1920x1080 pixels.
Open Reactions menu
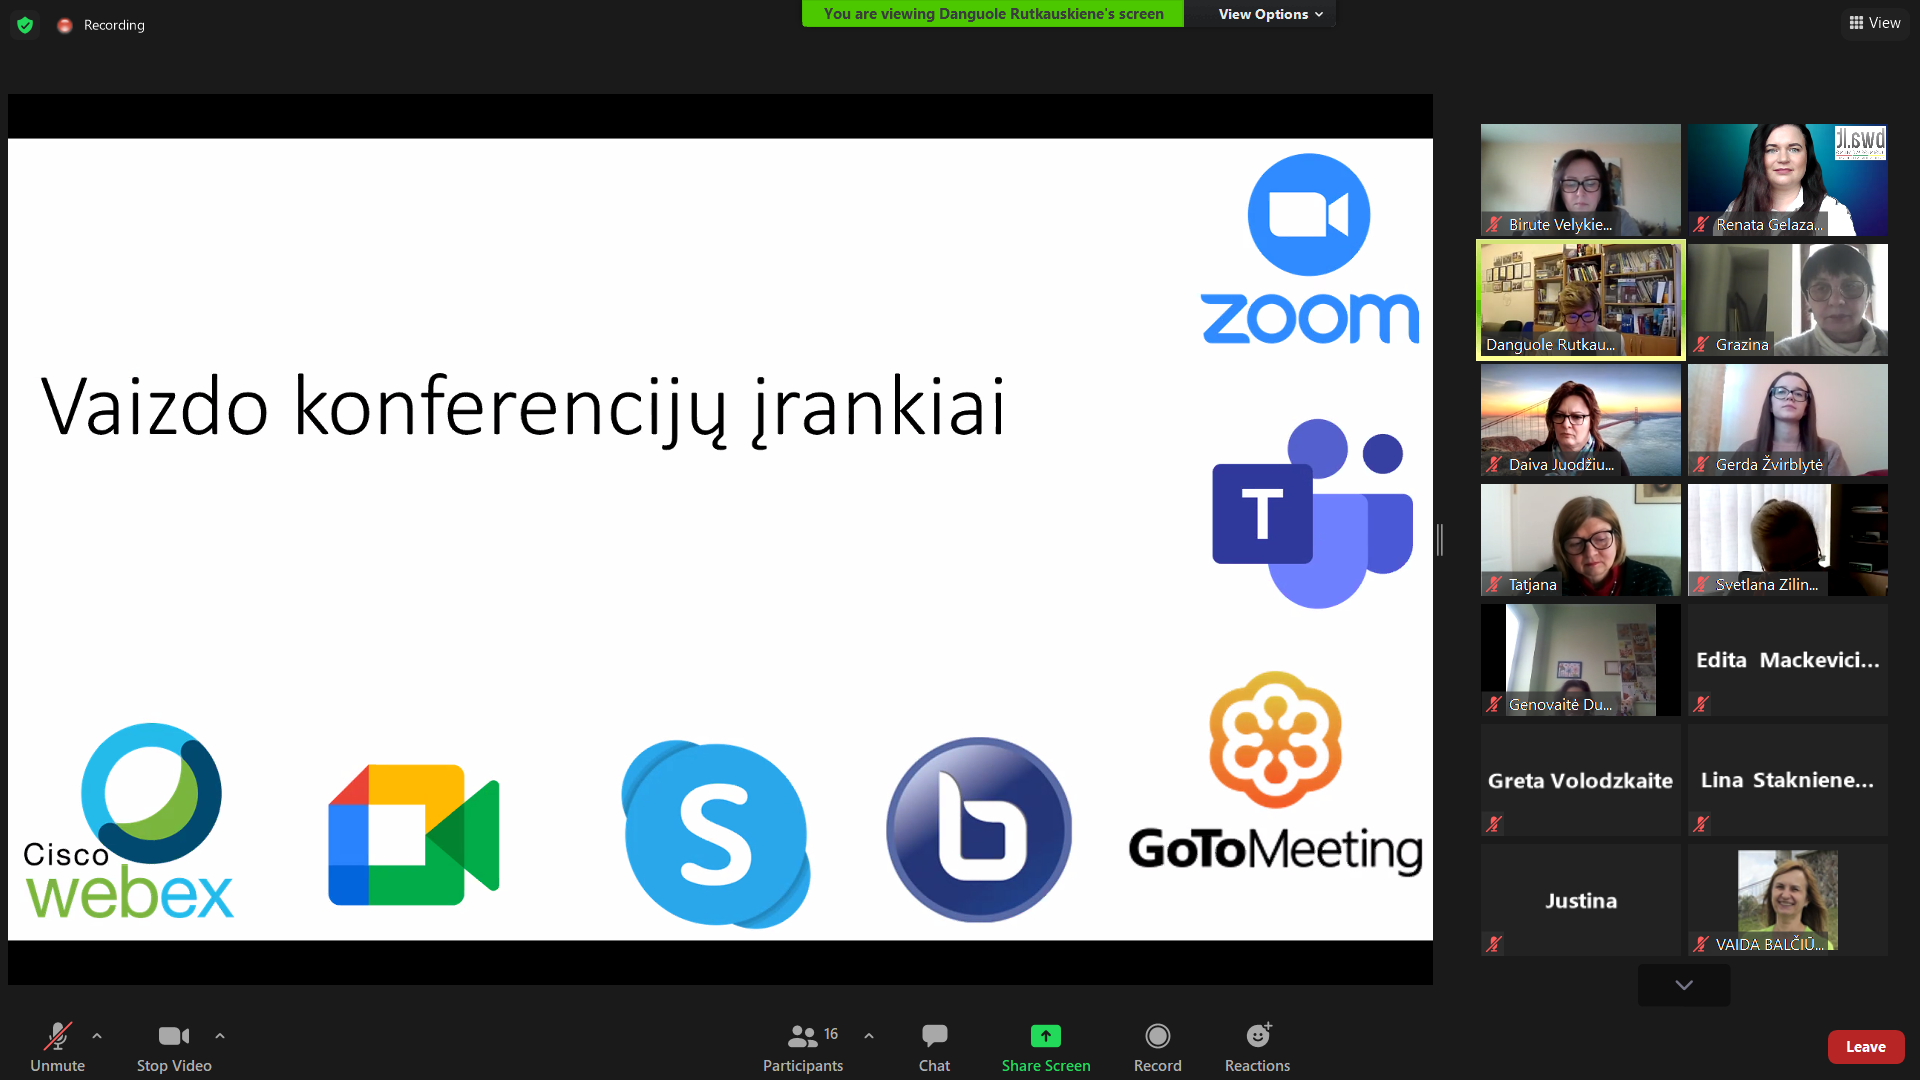pyautogui.click(x=1257, y=1047)
